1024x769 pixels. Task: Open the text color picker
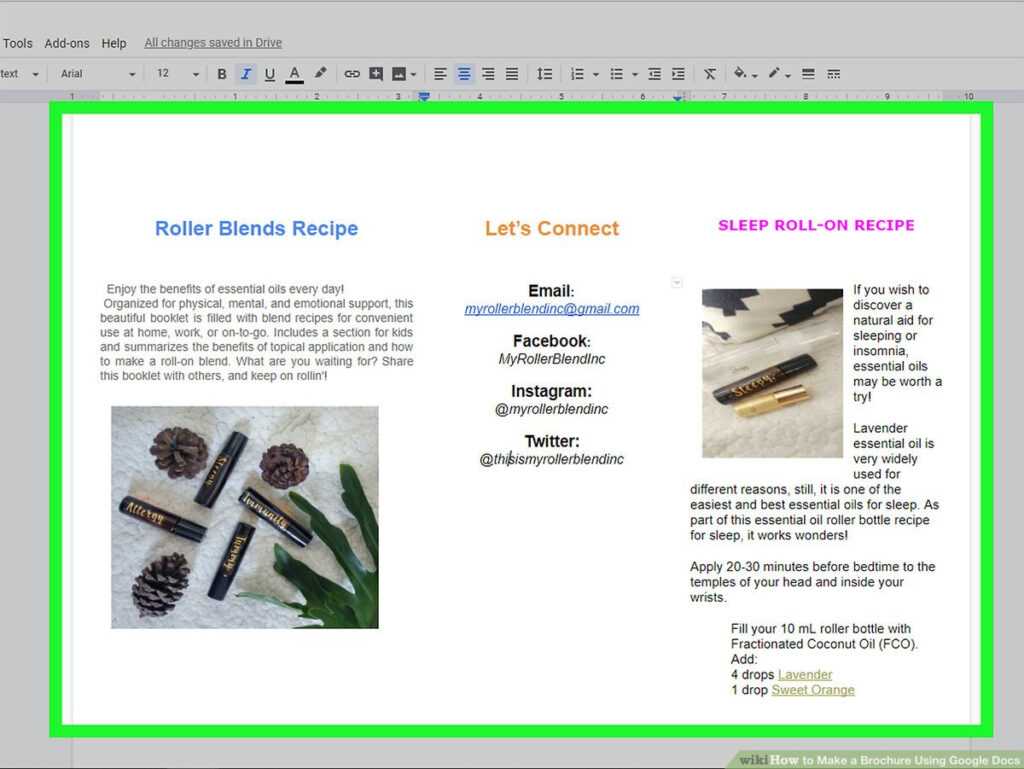(x=294, y=74)
